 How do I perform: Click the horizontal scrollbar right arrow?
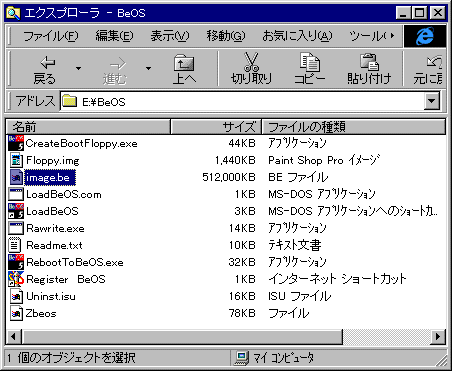(x=438, y=337)
